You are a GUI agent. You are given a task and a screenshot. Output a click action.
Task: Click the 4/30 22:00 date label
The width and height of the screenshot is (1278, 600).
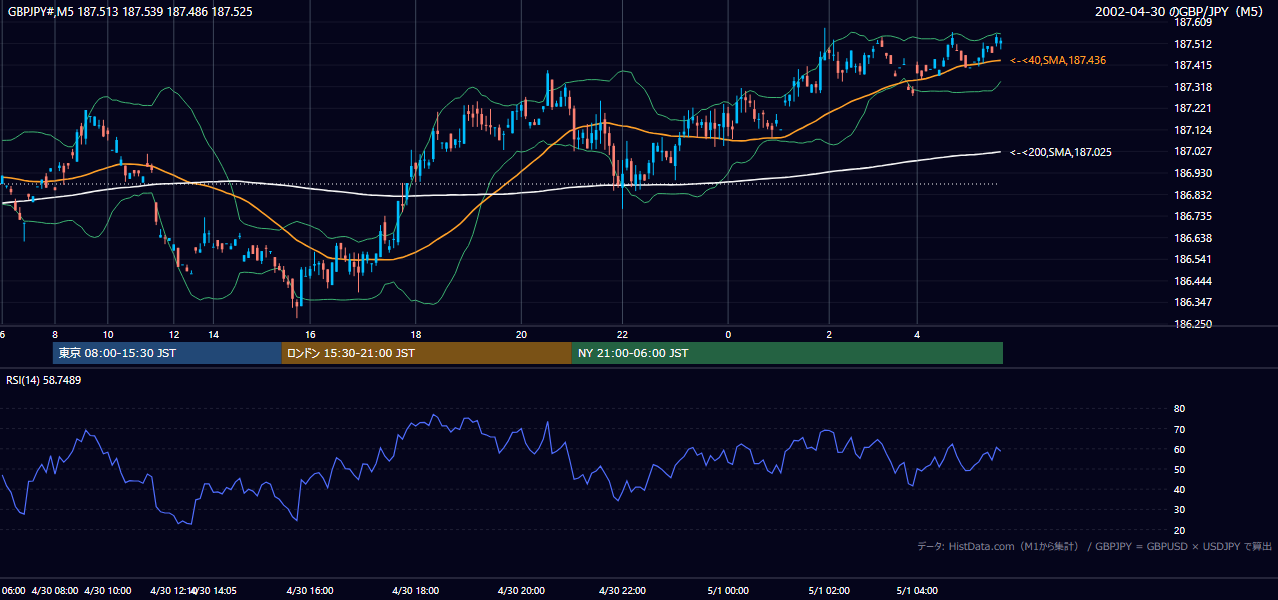point(622,591)
